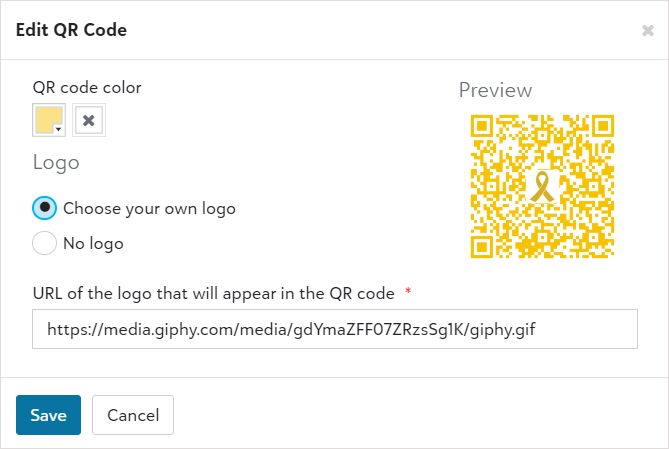Clear the QR code color with the X button
This screenshot has height=449, width=669.
[89, 120]
